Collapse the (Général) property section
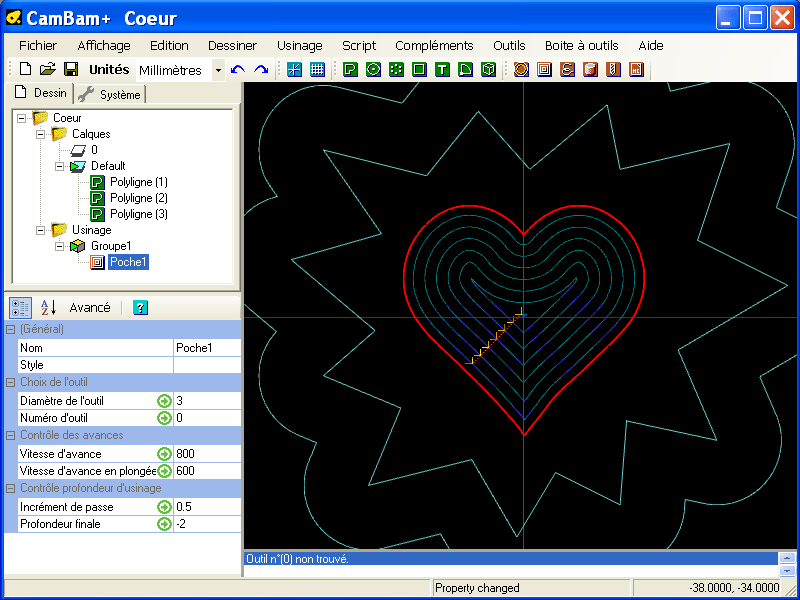This screenshot has height=600, width=800. pyautogui.click(x=10, y=330)
